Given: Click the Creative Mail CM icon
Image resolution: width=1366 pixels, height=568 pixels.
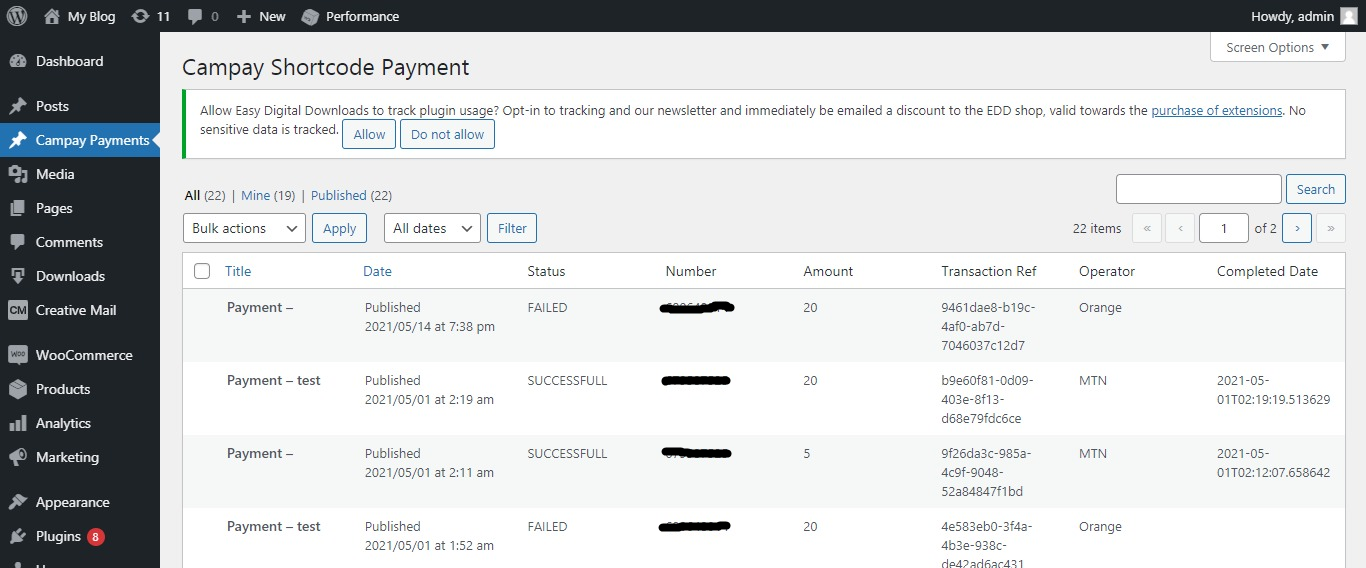Looking at the screenshot, I should coord(17,310).
